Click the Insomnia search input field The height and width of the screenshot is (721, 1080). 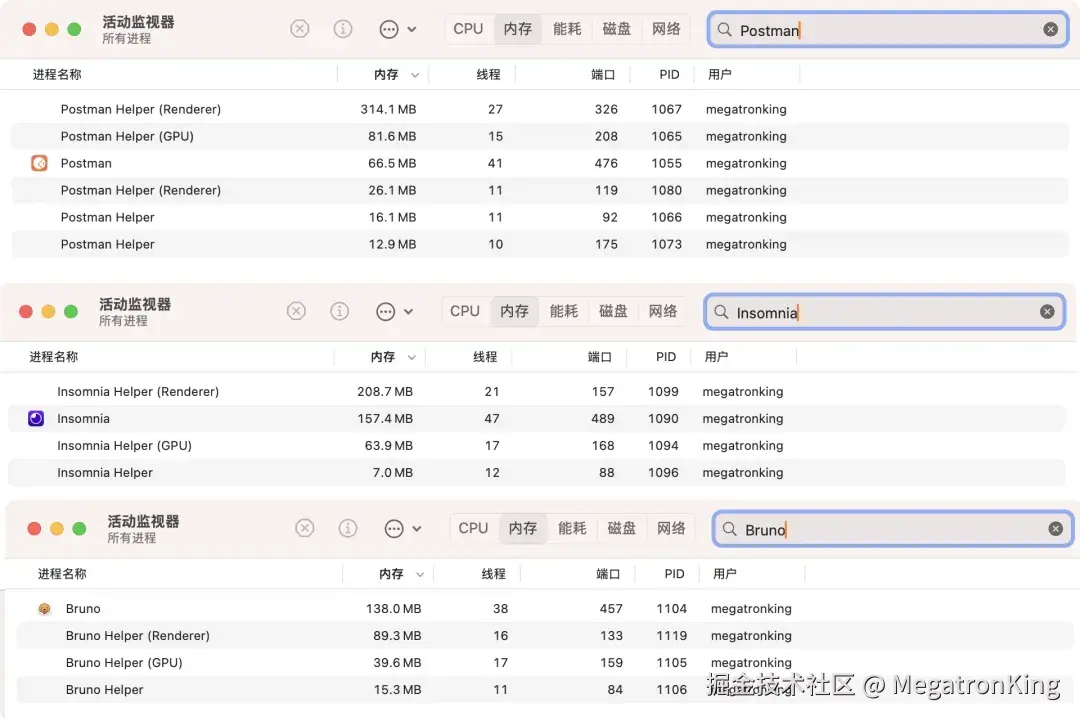point(884,312)
